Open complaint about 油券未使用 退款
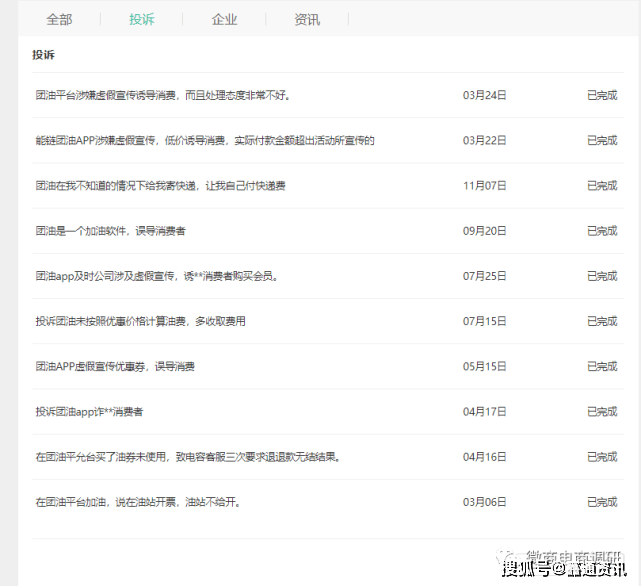The height and width of the screenshot is (586, 641). pos(188,457)
